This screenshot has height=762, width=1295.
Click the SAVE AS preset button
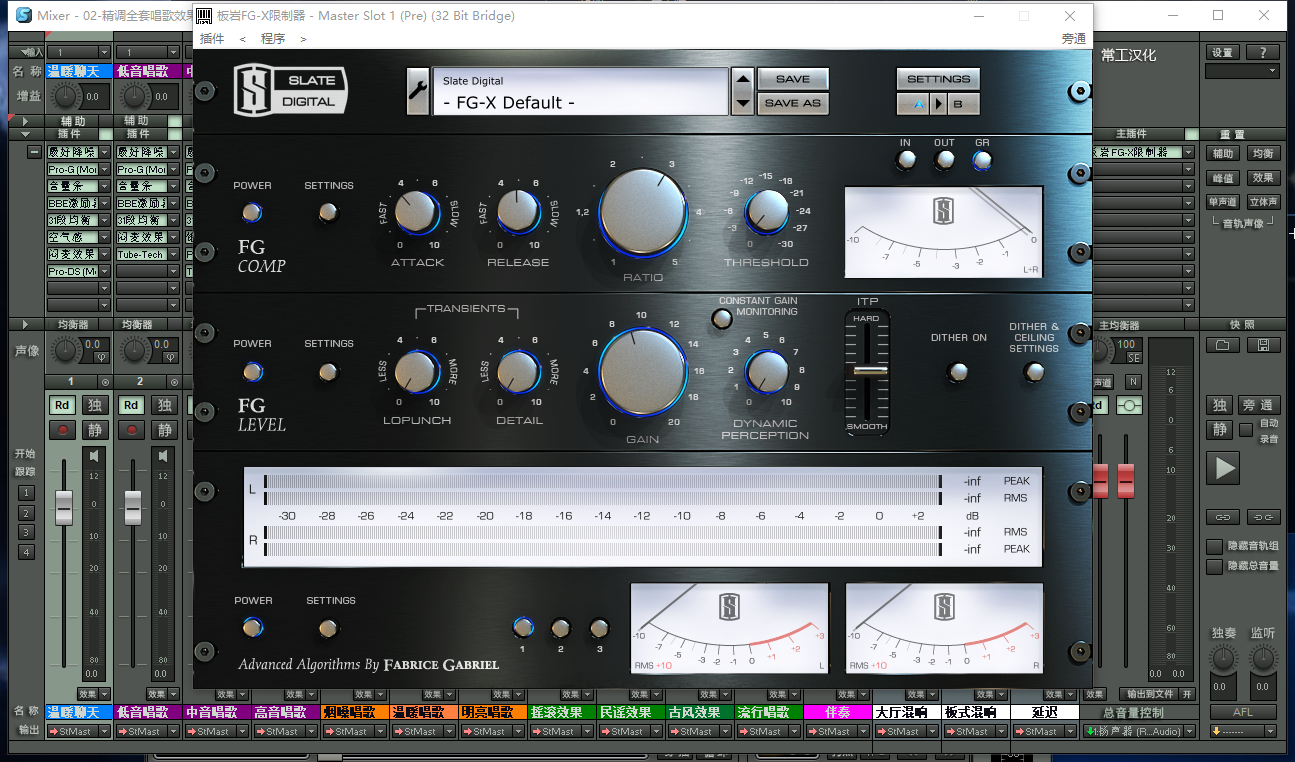(x=793, y=103)
